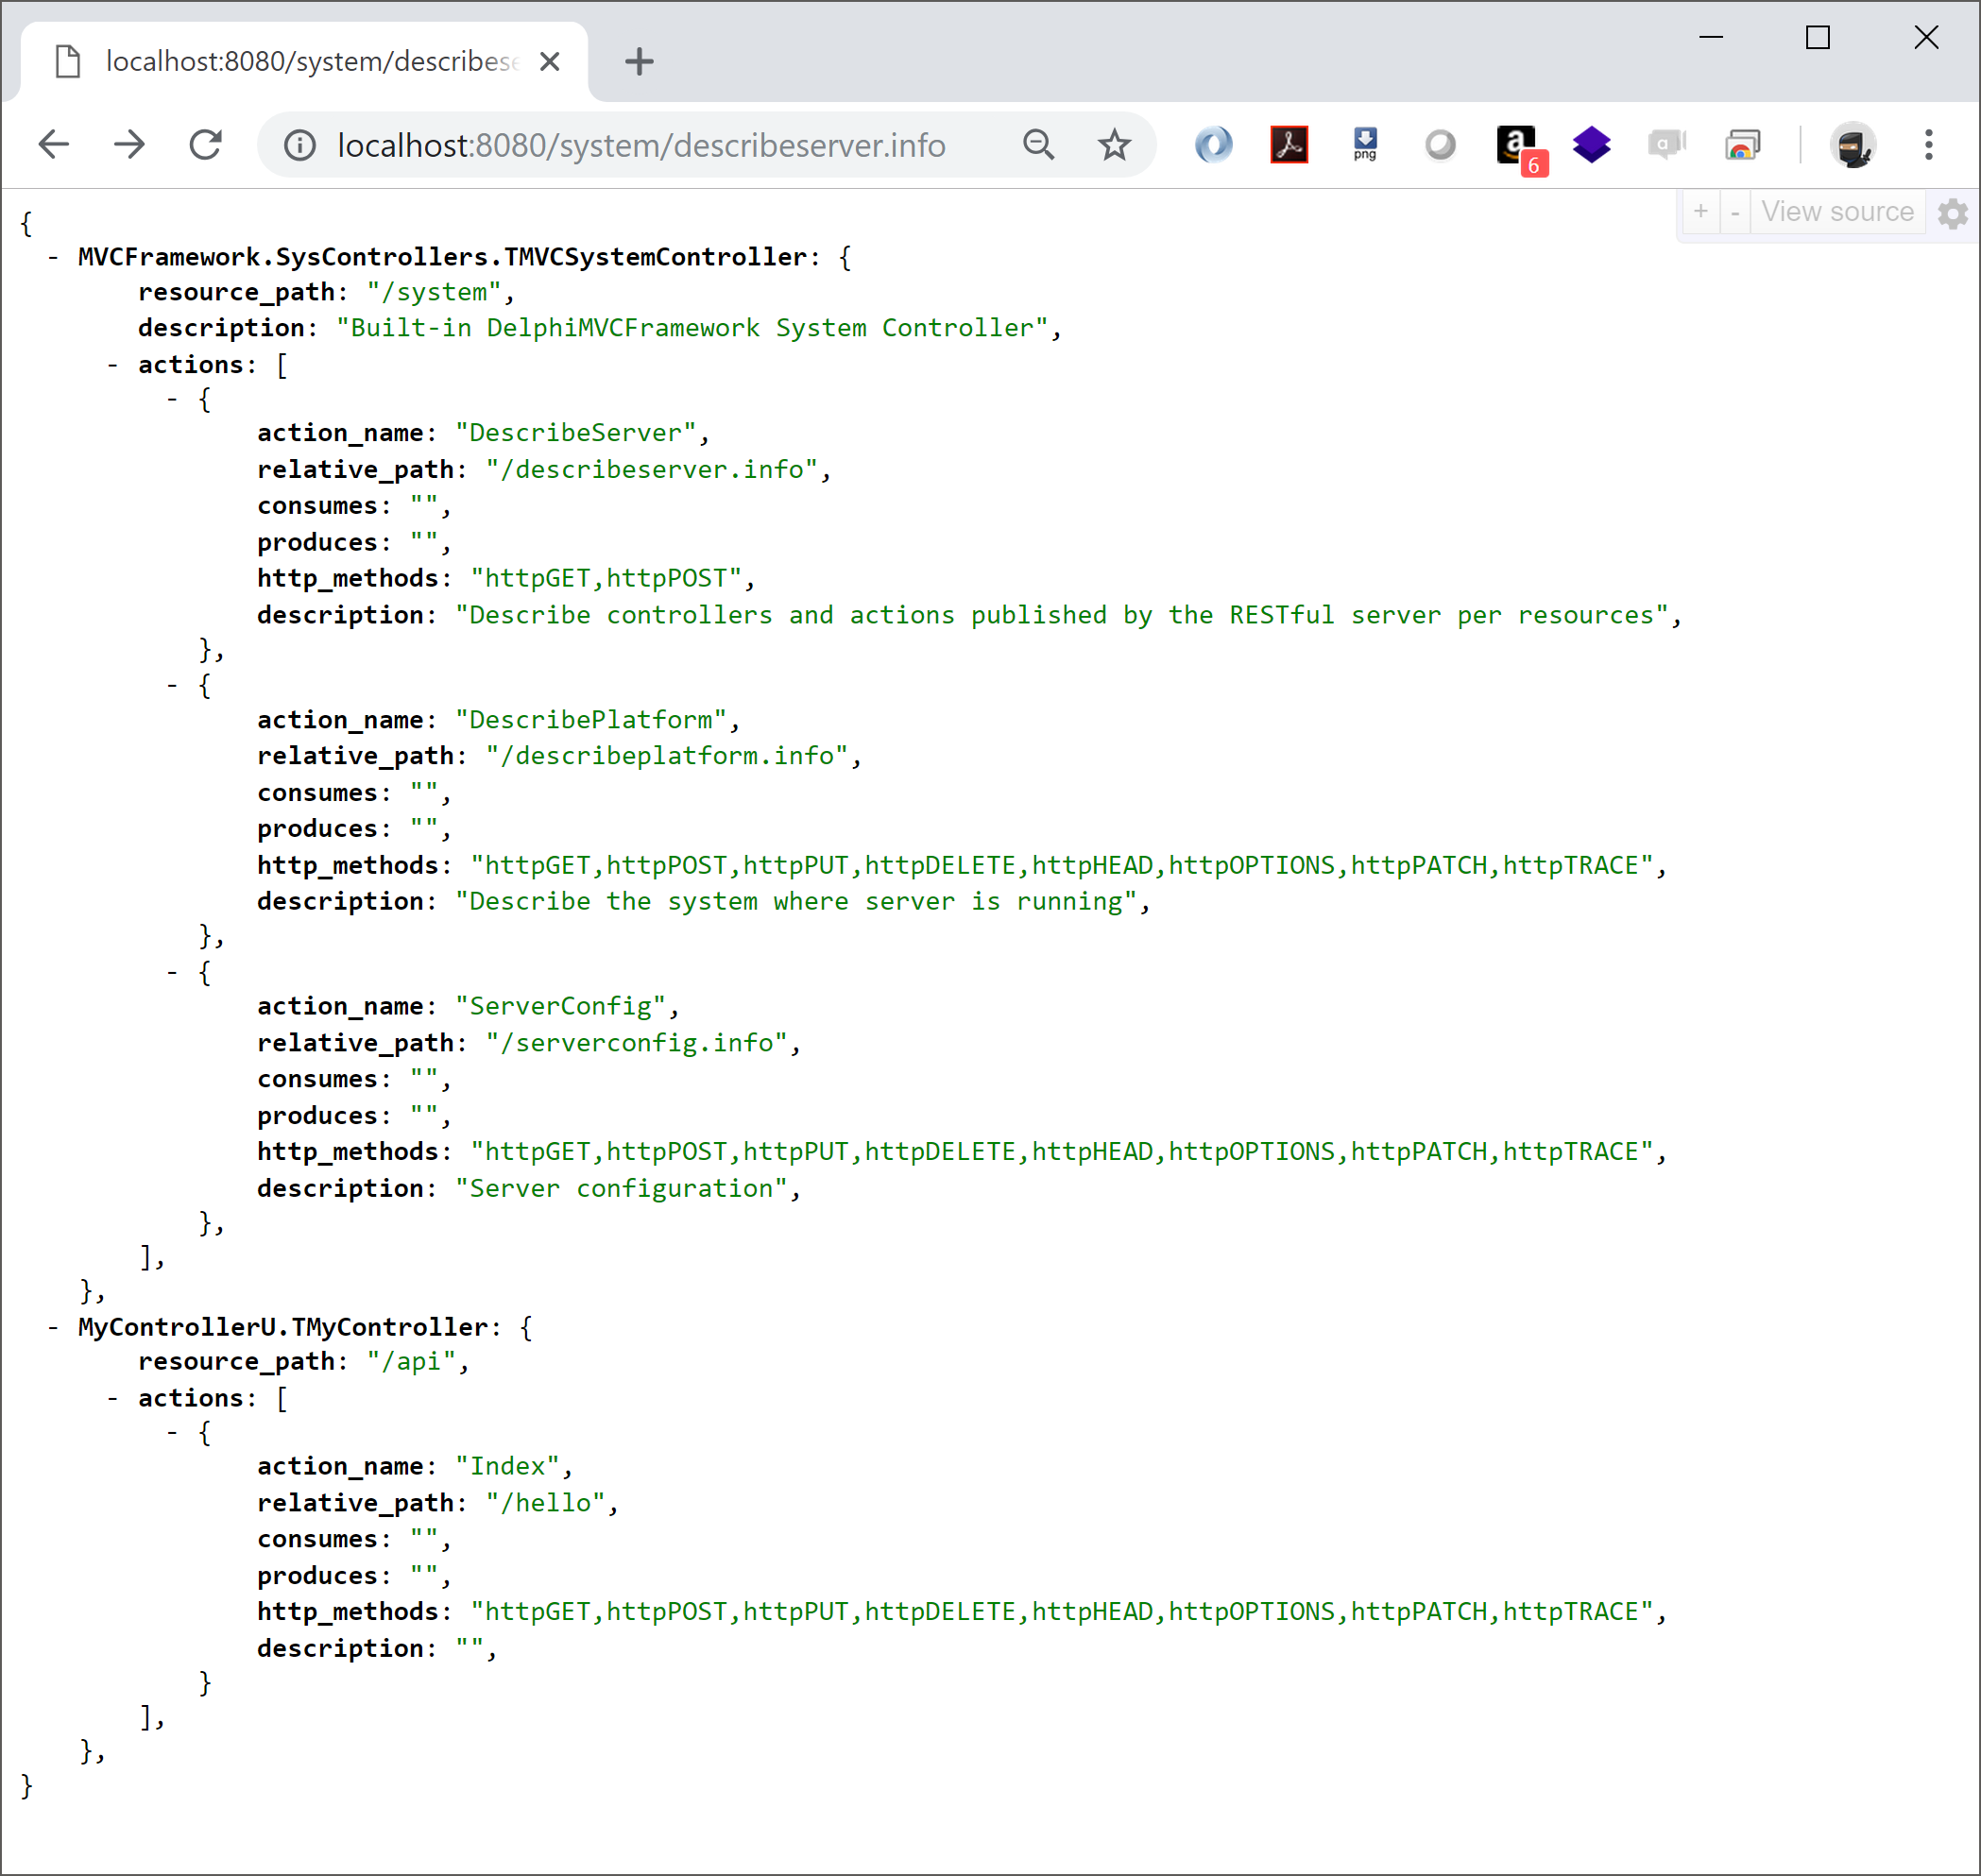The width and height of the screenshot is (1981, 1876).
Task: Collapse the DescribePlatform action object
Action: pos(173,686)
